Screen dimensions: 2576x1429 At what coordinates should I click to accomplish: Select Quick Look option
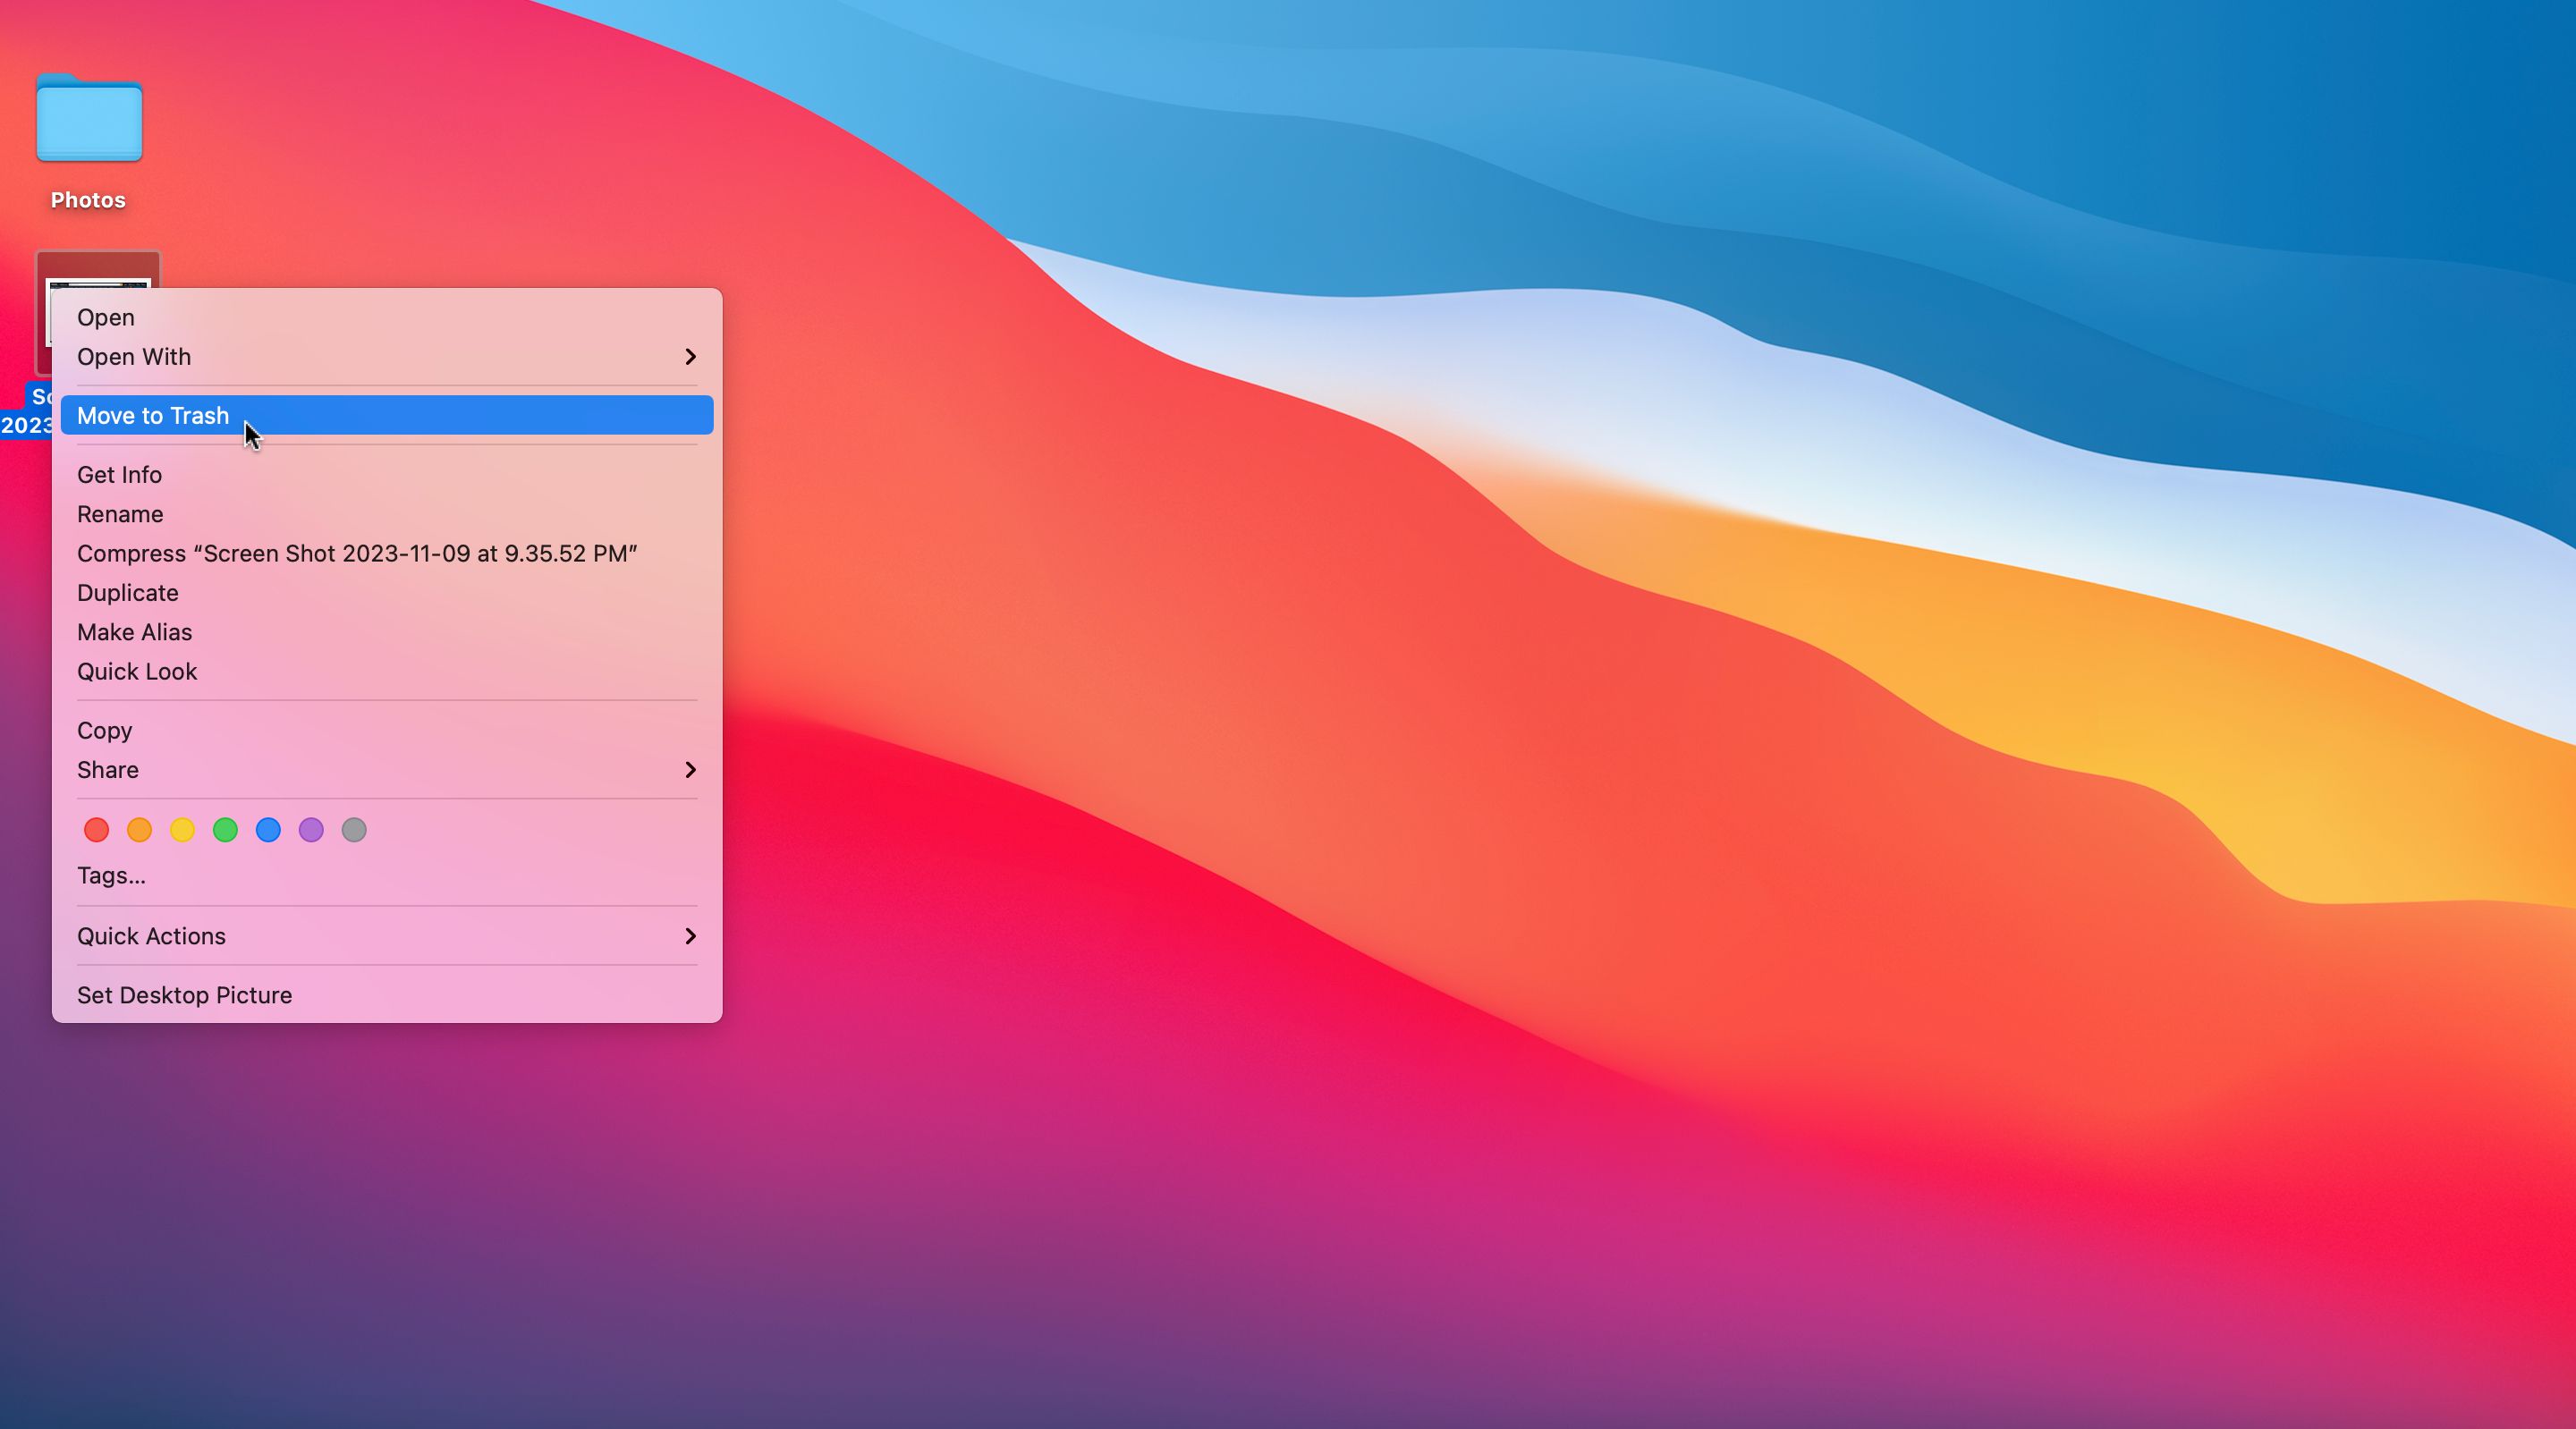point(137,672)
